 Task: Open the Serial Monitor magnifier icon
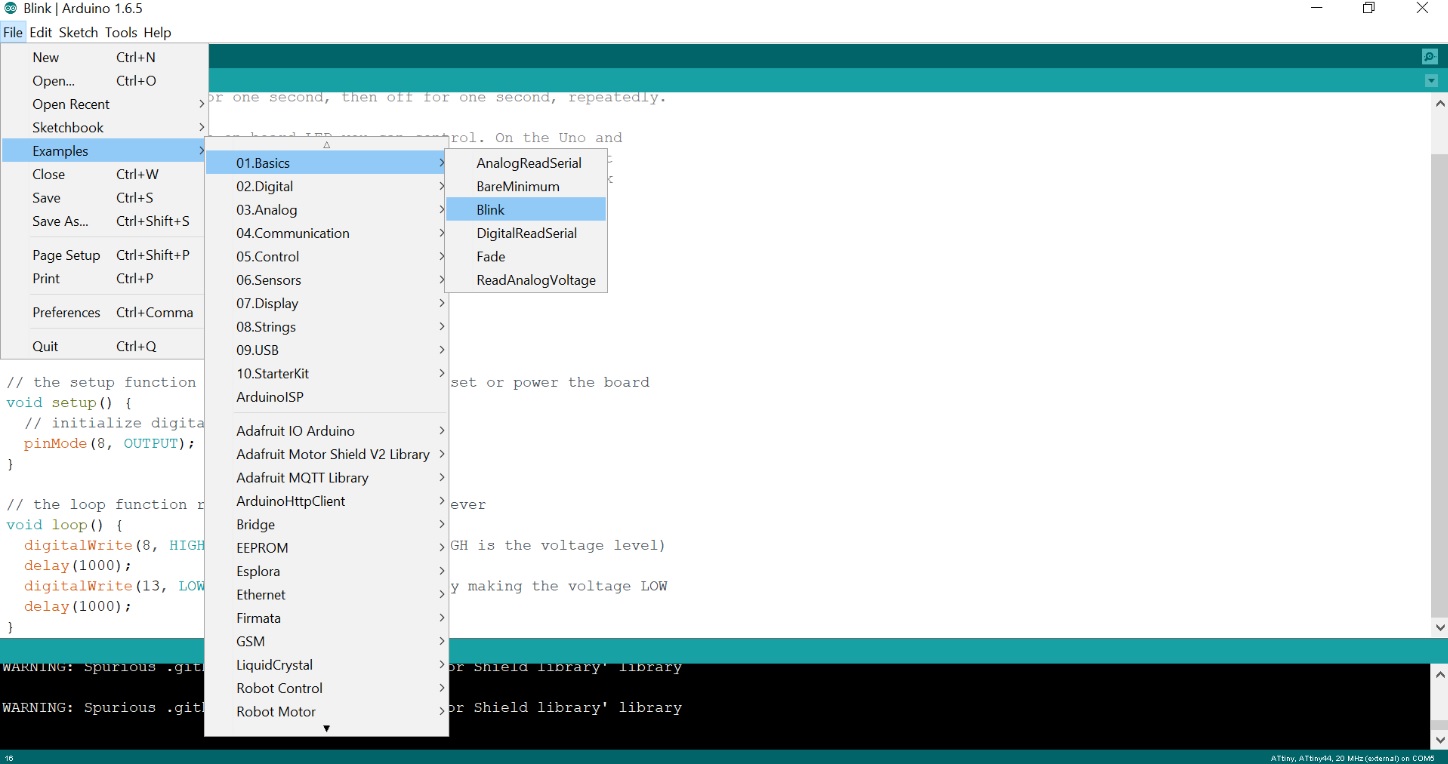1430,57
